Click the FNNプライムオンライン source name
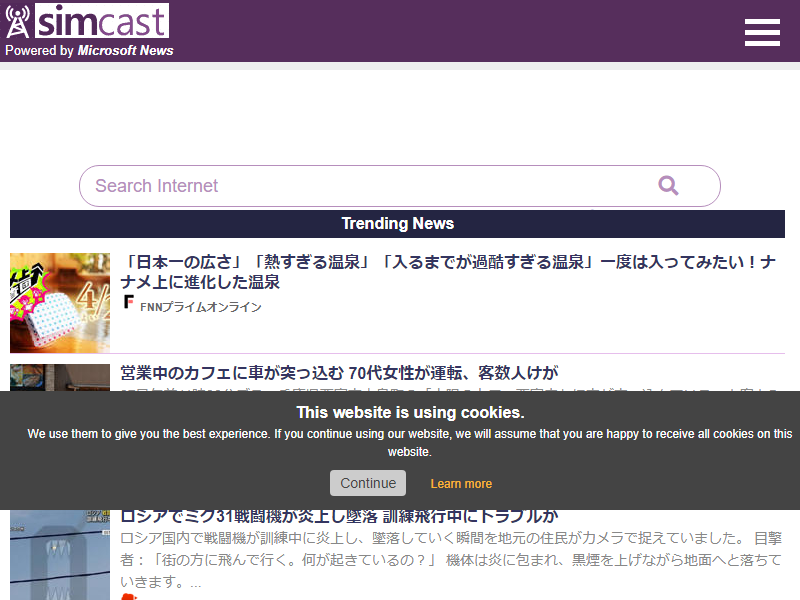Image resolution: width=800 pixels, height=600 pixels. pos(201,307)
